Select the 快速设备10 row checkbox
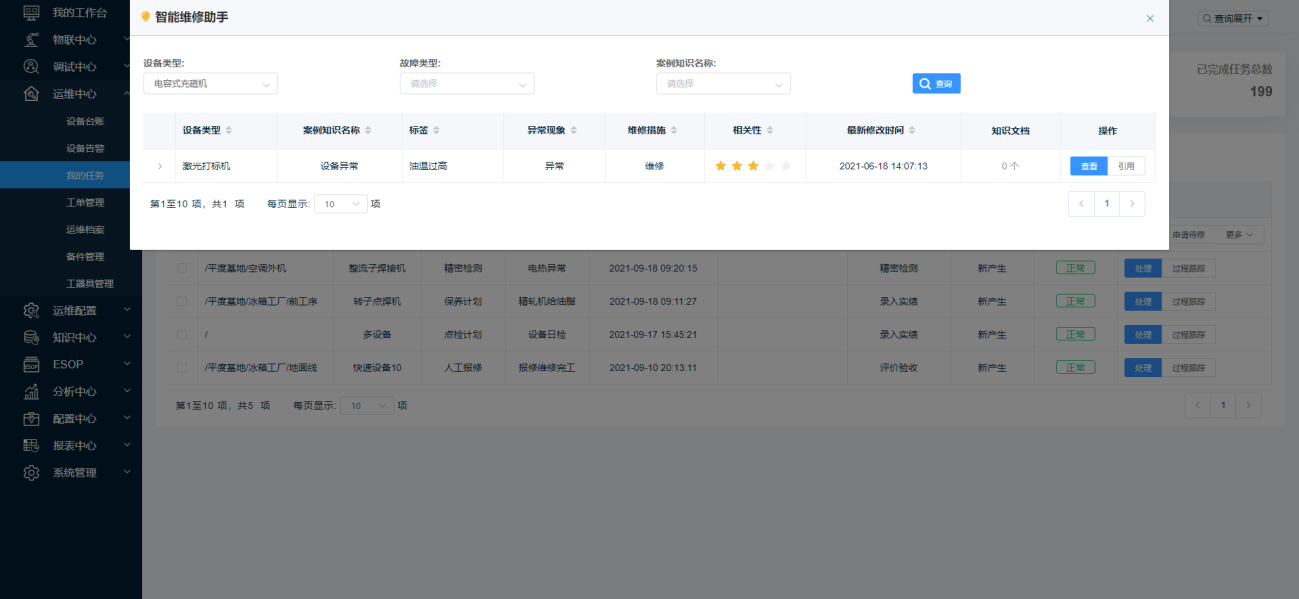 click(x=182, y=368)
